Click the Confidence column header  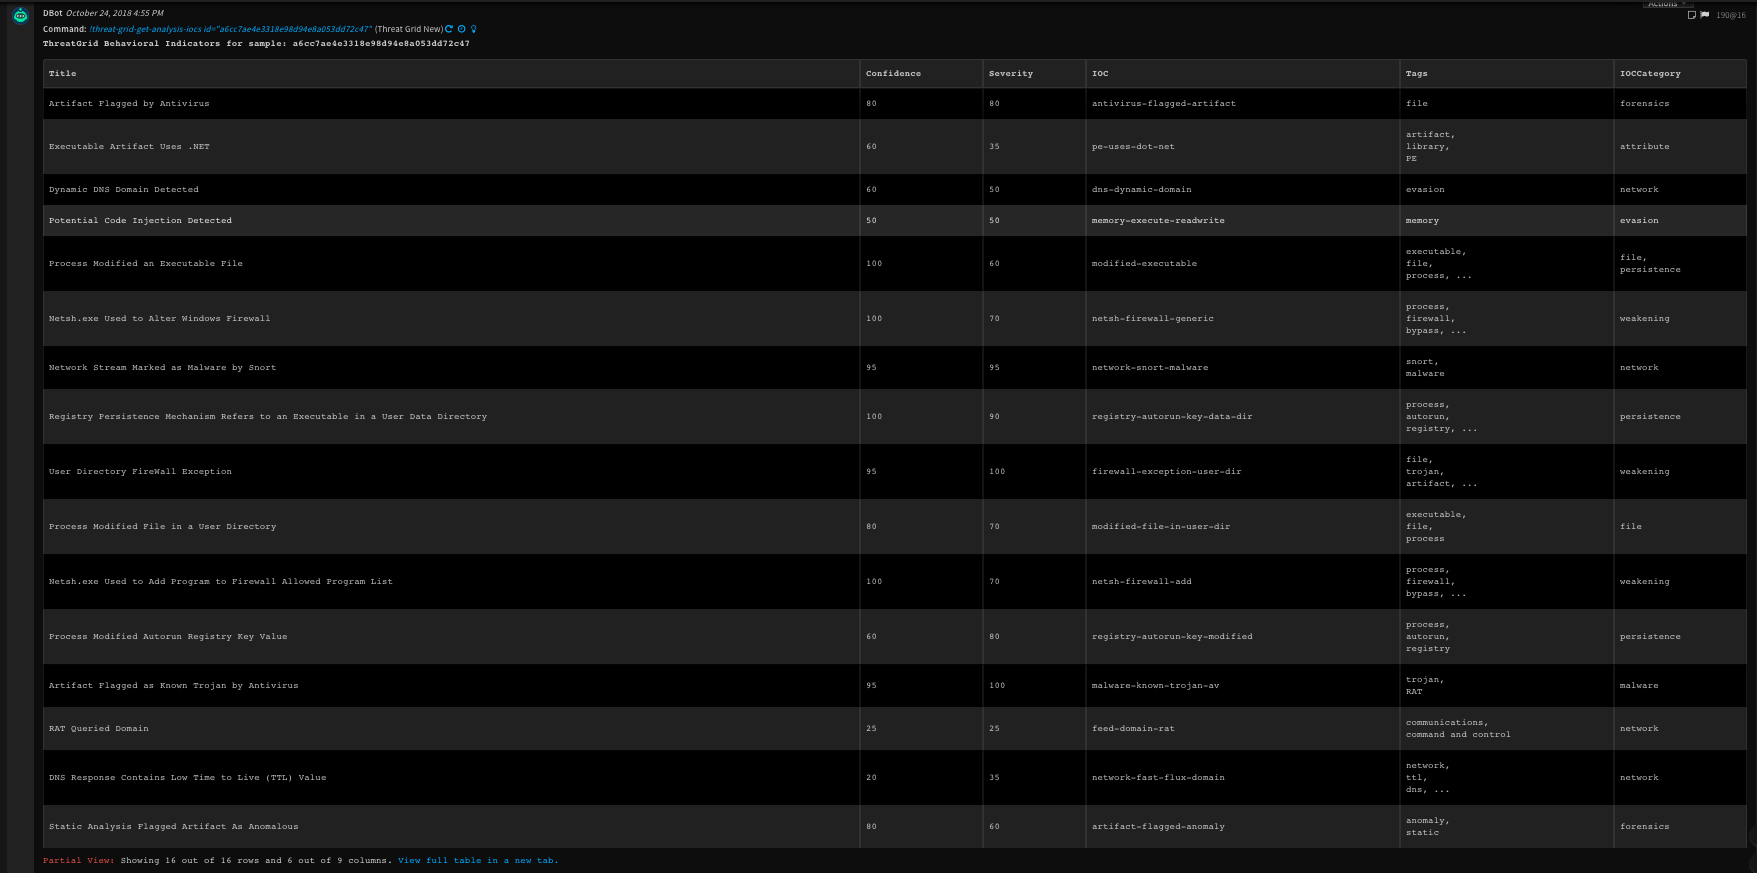893,73
